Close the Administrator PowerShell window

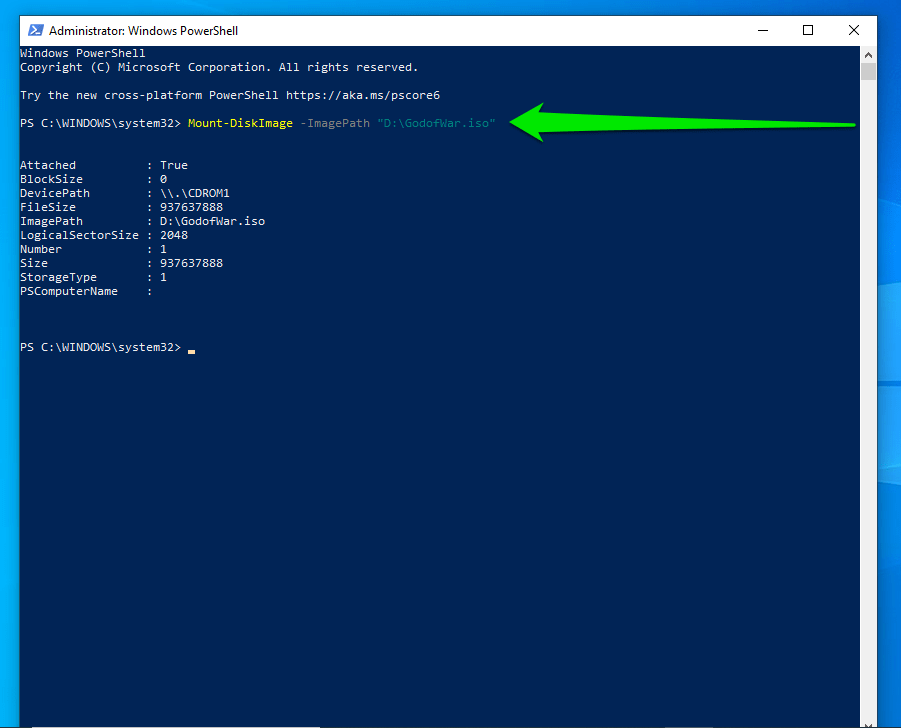(854, 30)
